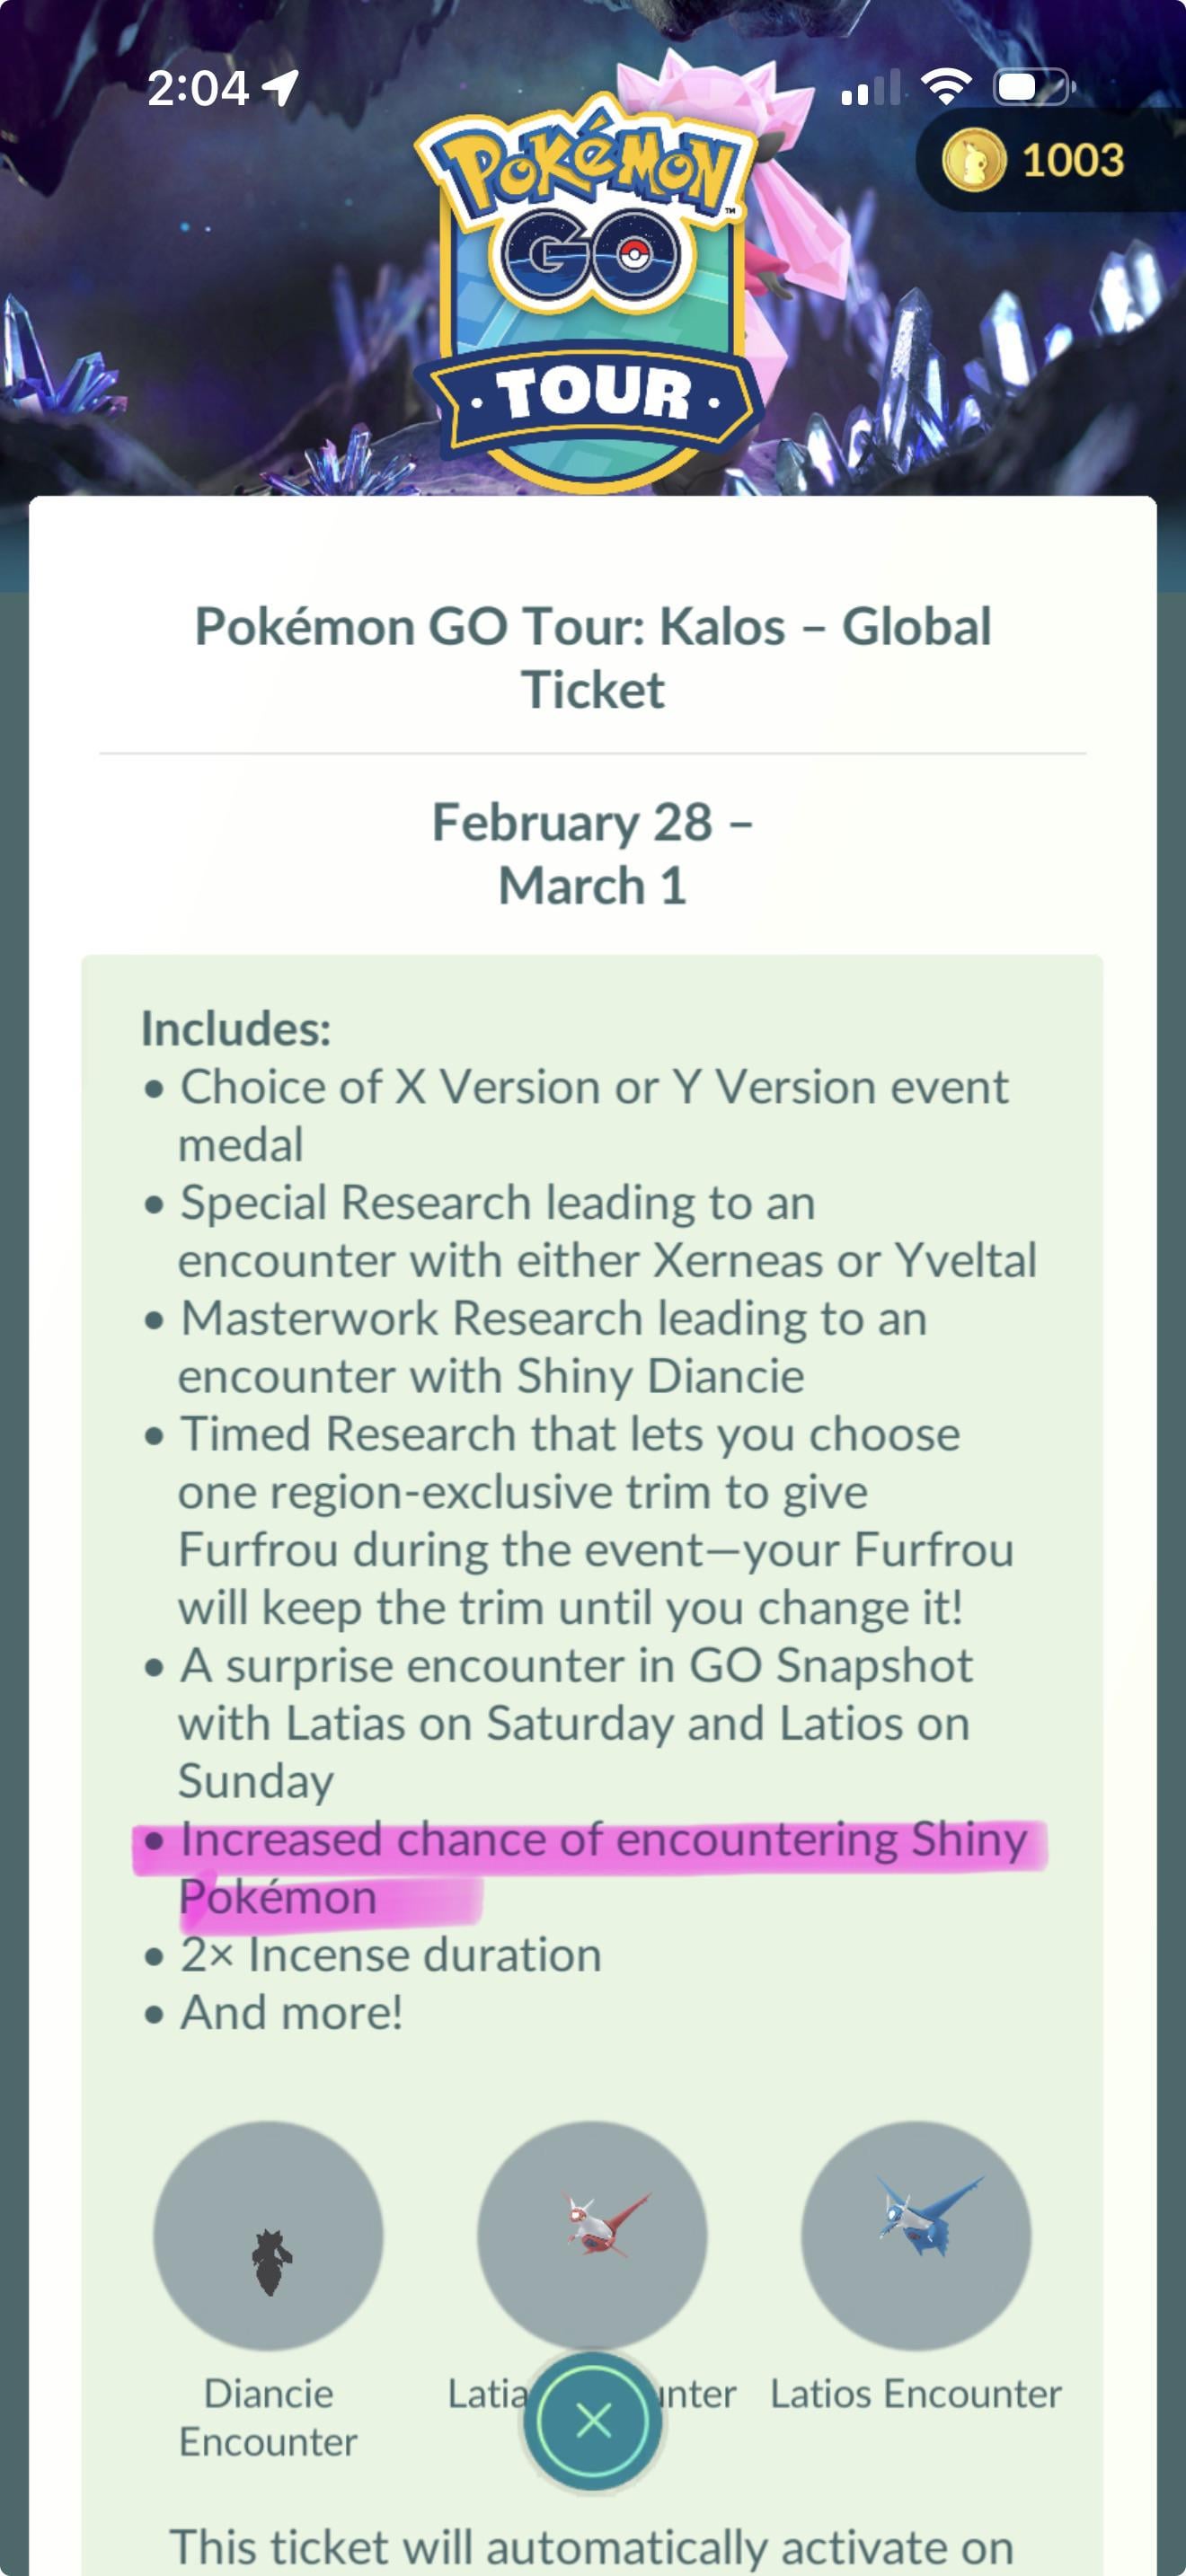Tap the 2:04 clock in status bar
This screenshot has width=1186, height=2576.
coord(198,88)
